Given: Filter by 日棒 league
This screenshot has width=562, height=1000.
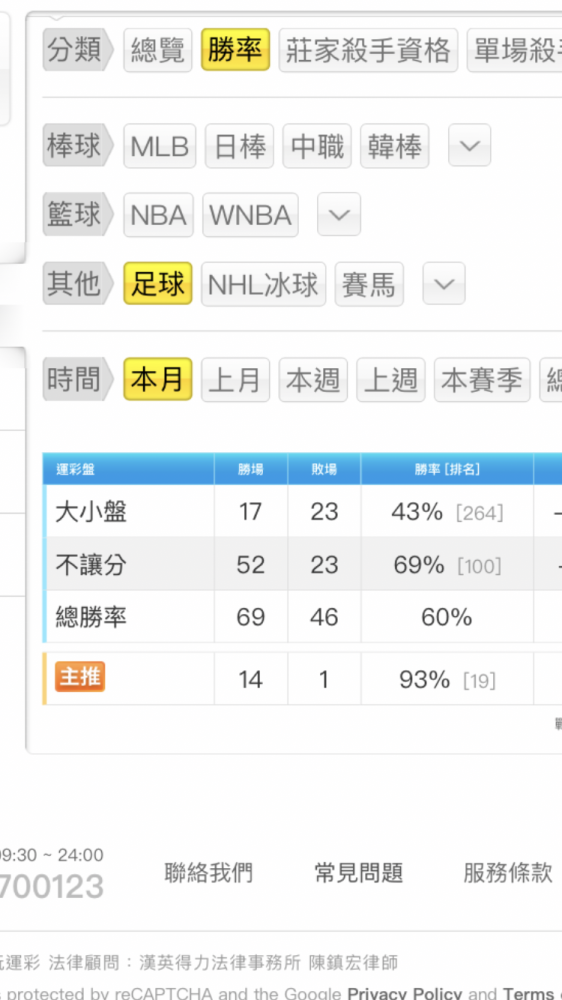Looking at the screenshot, I should [x=239, y=146].
